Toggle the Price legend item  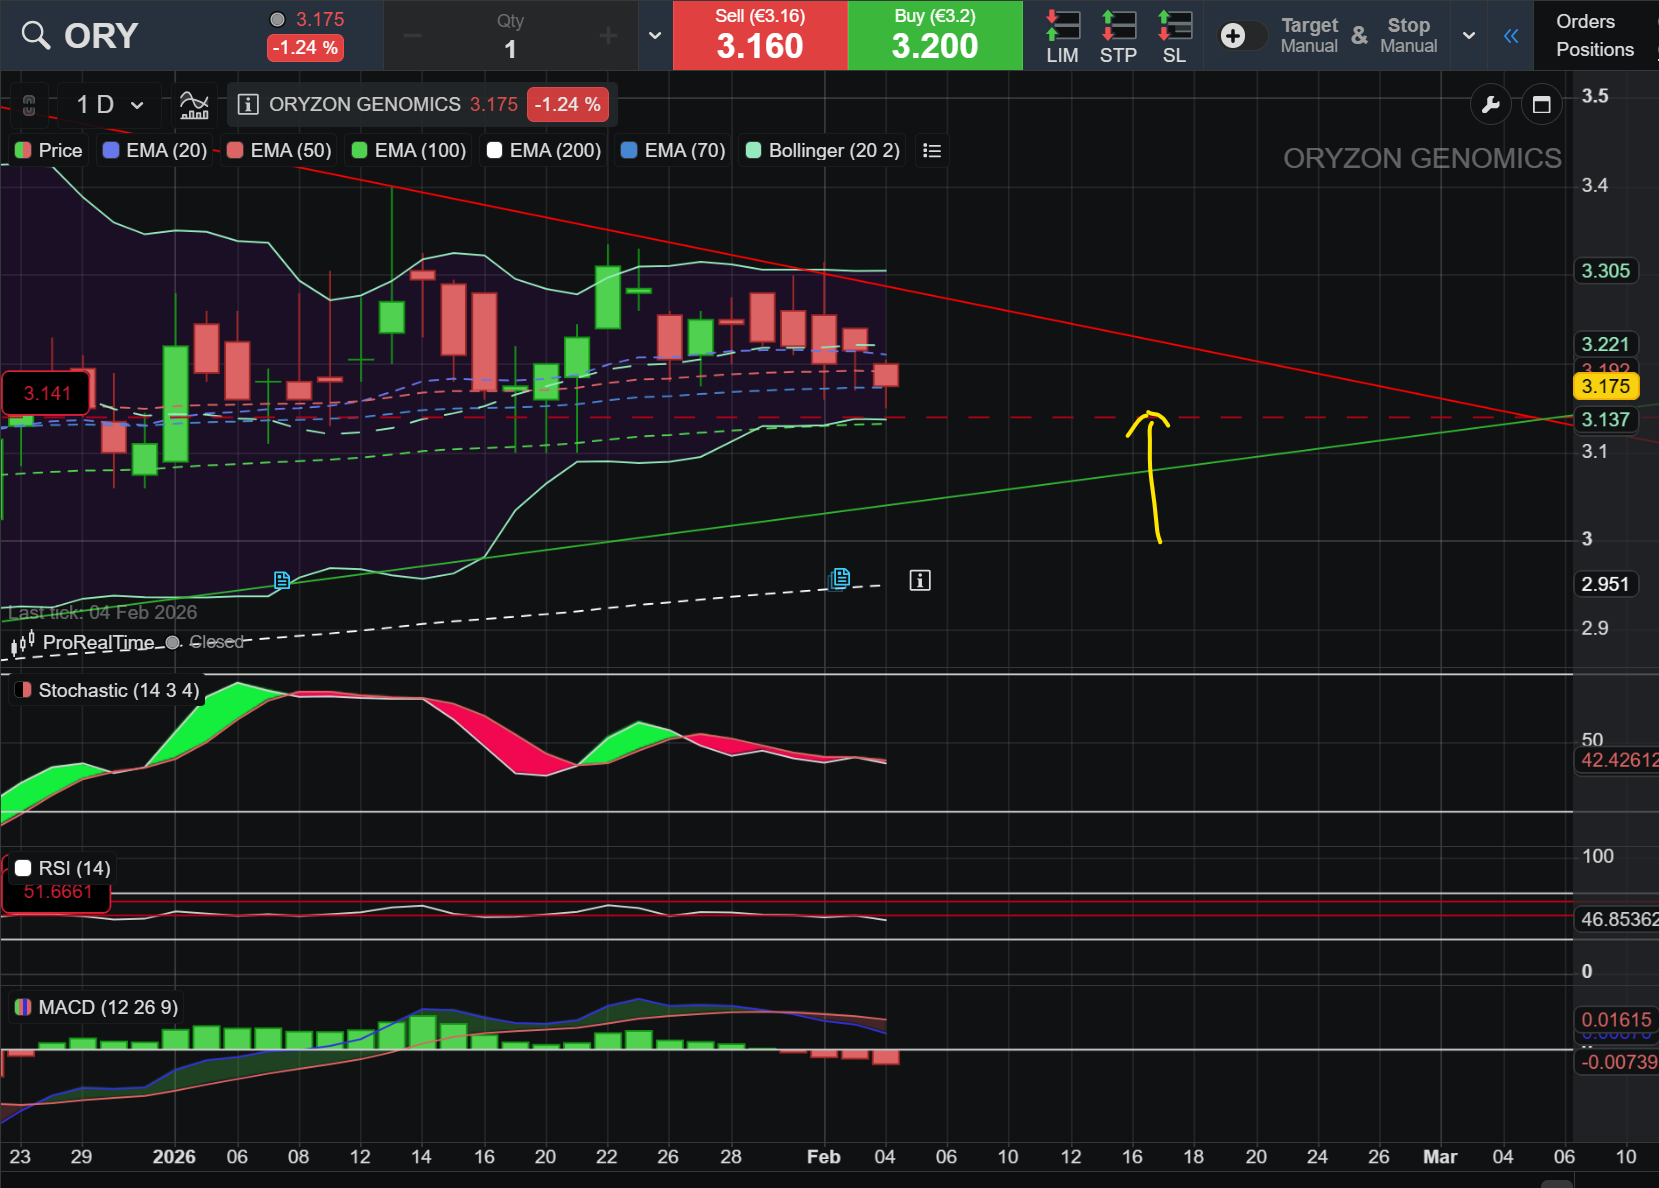pyautogui.click(x=49, y=150)
